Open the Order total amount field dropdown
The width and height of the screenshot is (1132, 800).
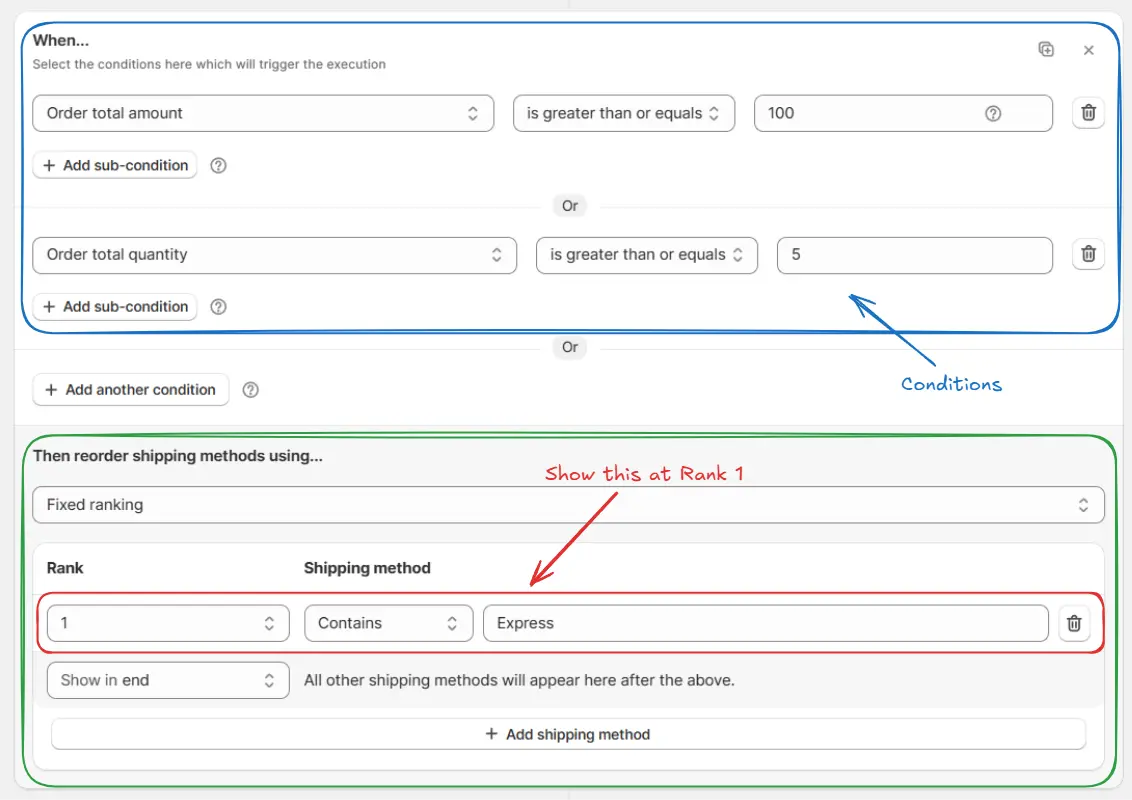click(x=263, y=113)
